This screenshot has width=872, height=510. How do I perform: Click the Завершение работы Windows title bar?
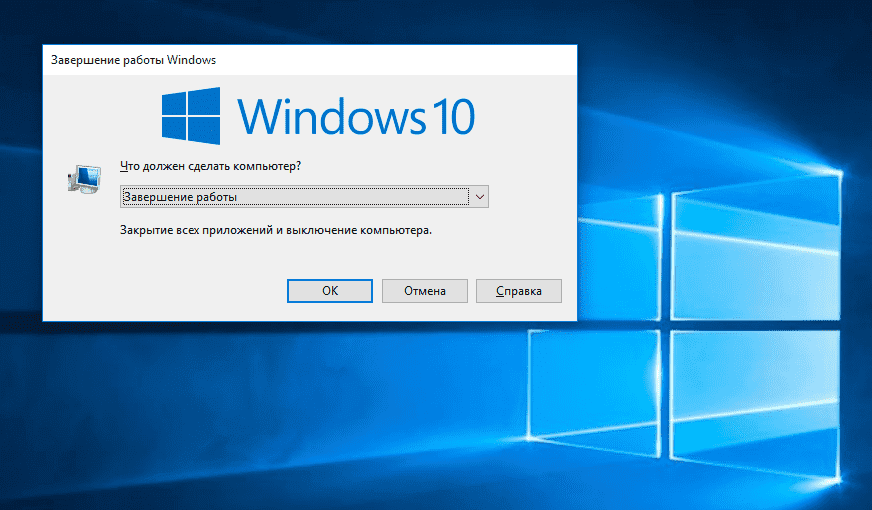[310, 60]
